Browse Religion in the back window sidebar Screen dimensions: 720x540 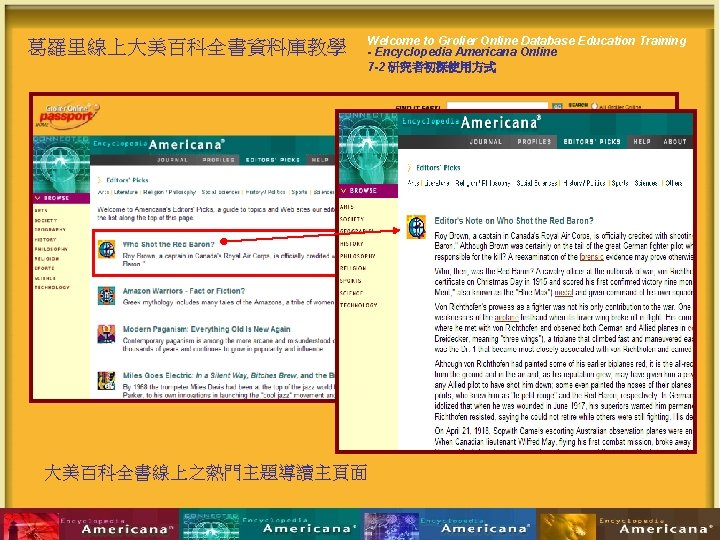(x=47, y=259)
